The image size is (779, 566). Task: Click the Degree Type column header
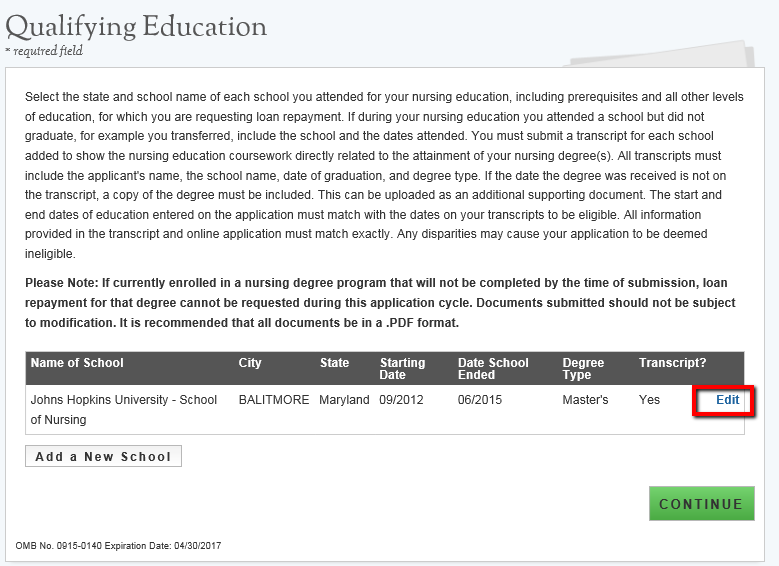coord(583,369)
